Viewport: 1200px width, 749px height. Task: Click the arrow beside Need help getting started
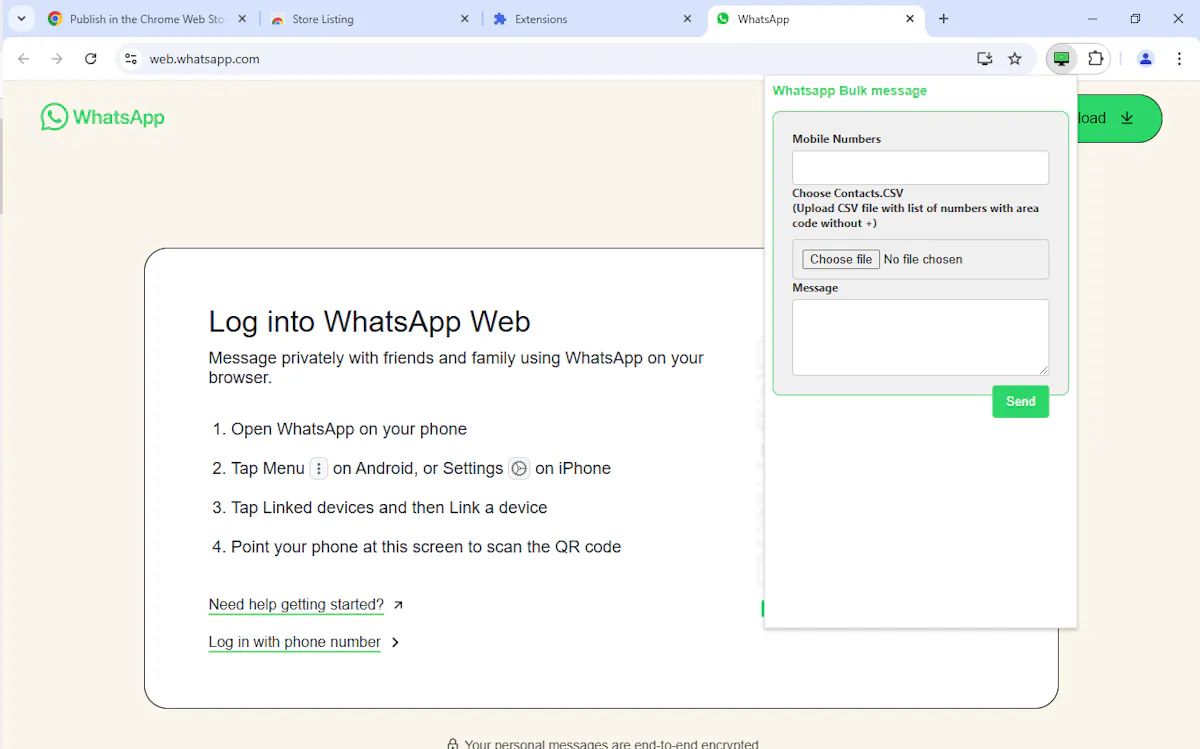click(x=399, y=605)
